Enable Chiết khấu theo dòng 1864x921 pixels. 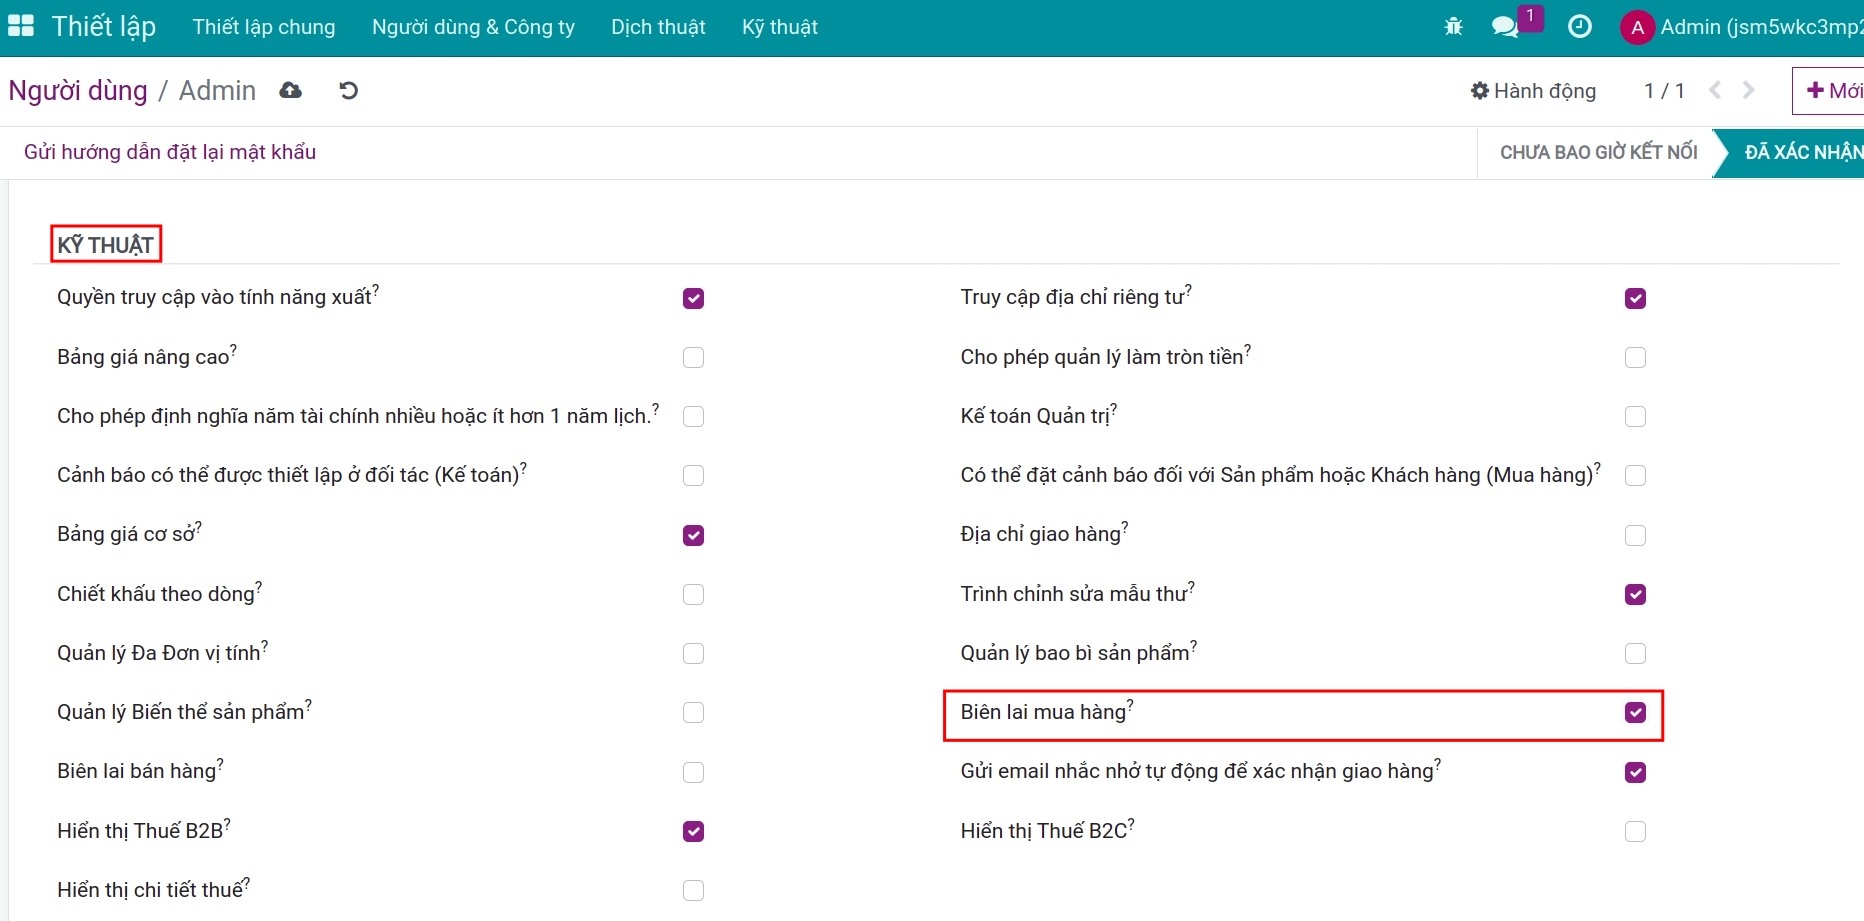(x=693, y=594)
